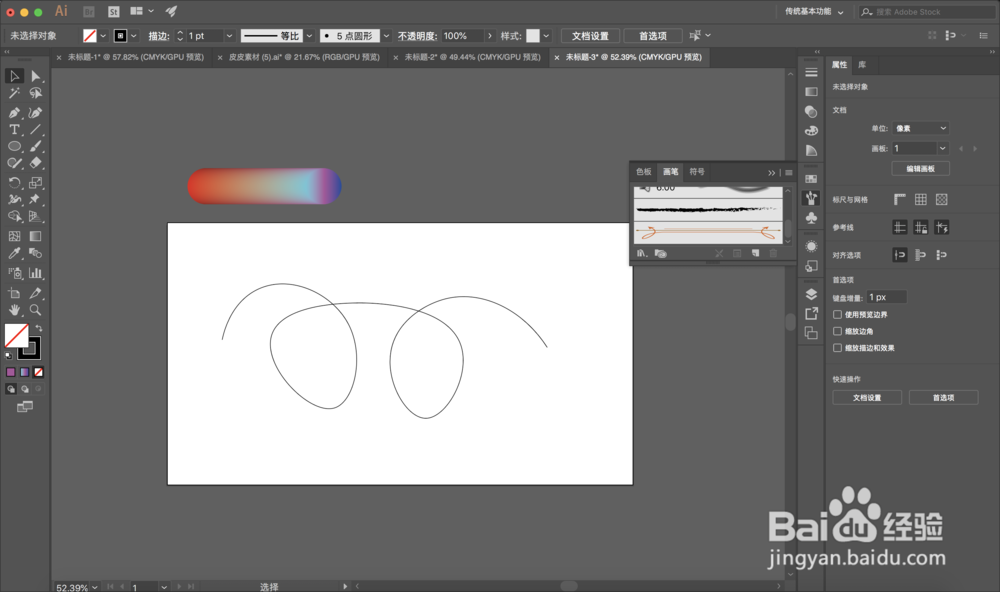Open the 5 点圆形 brush dropdown
Image resolution: width=1000 pixels, height=592 pixels.
tap(386, 36)
